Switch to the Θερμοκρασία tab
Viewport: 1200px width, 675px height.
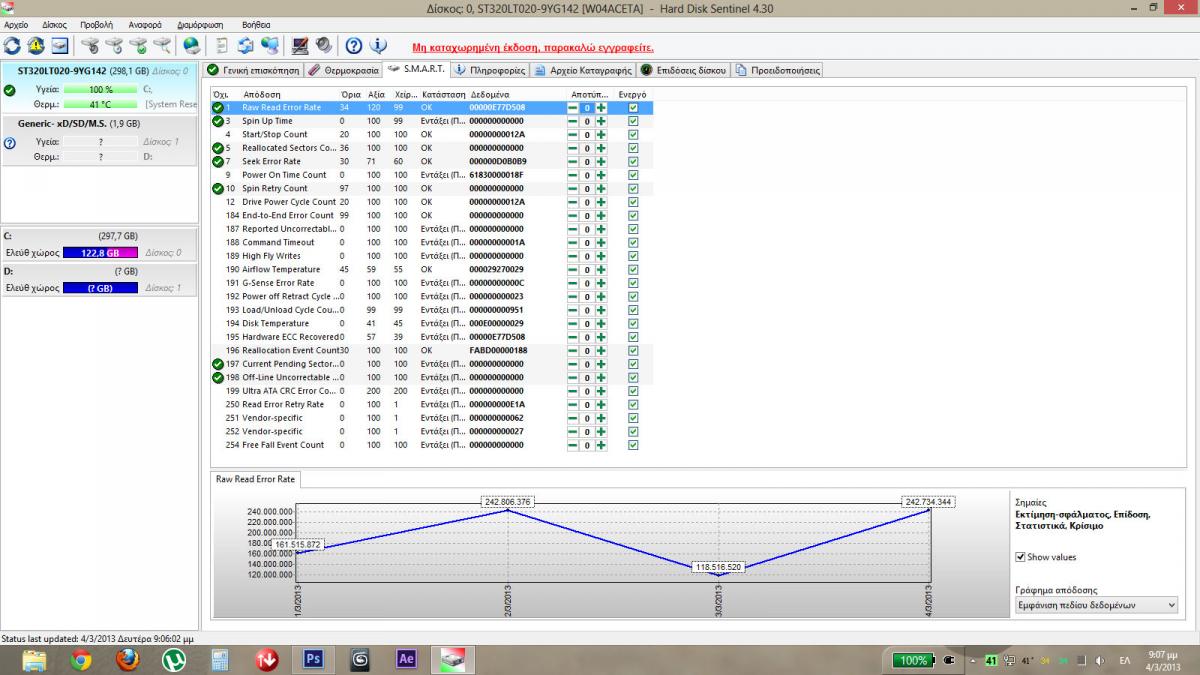pyautogui.click(x=343, y=70)
